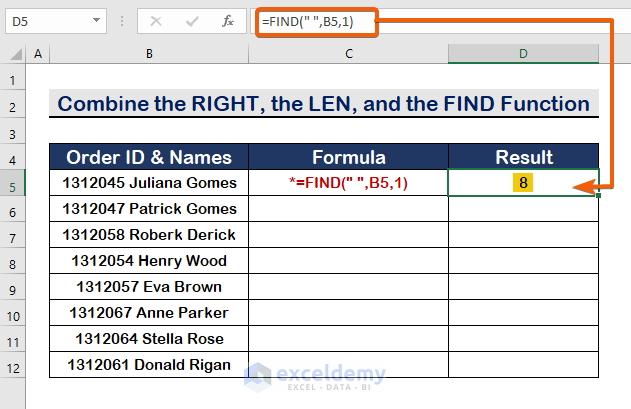Select column A header
631x409 pixels.
38,54
